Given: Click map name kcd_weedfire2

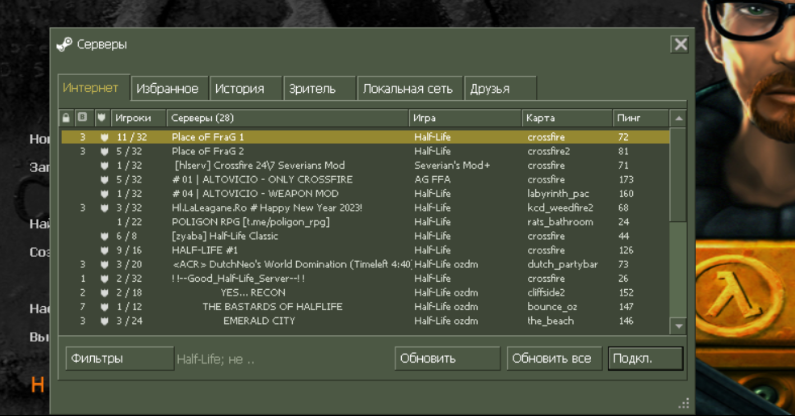Looking at the screenshot, I should click(560, 208).
